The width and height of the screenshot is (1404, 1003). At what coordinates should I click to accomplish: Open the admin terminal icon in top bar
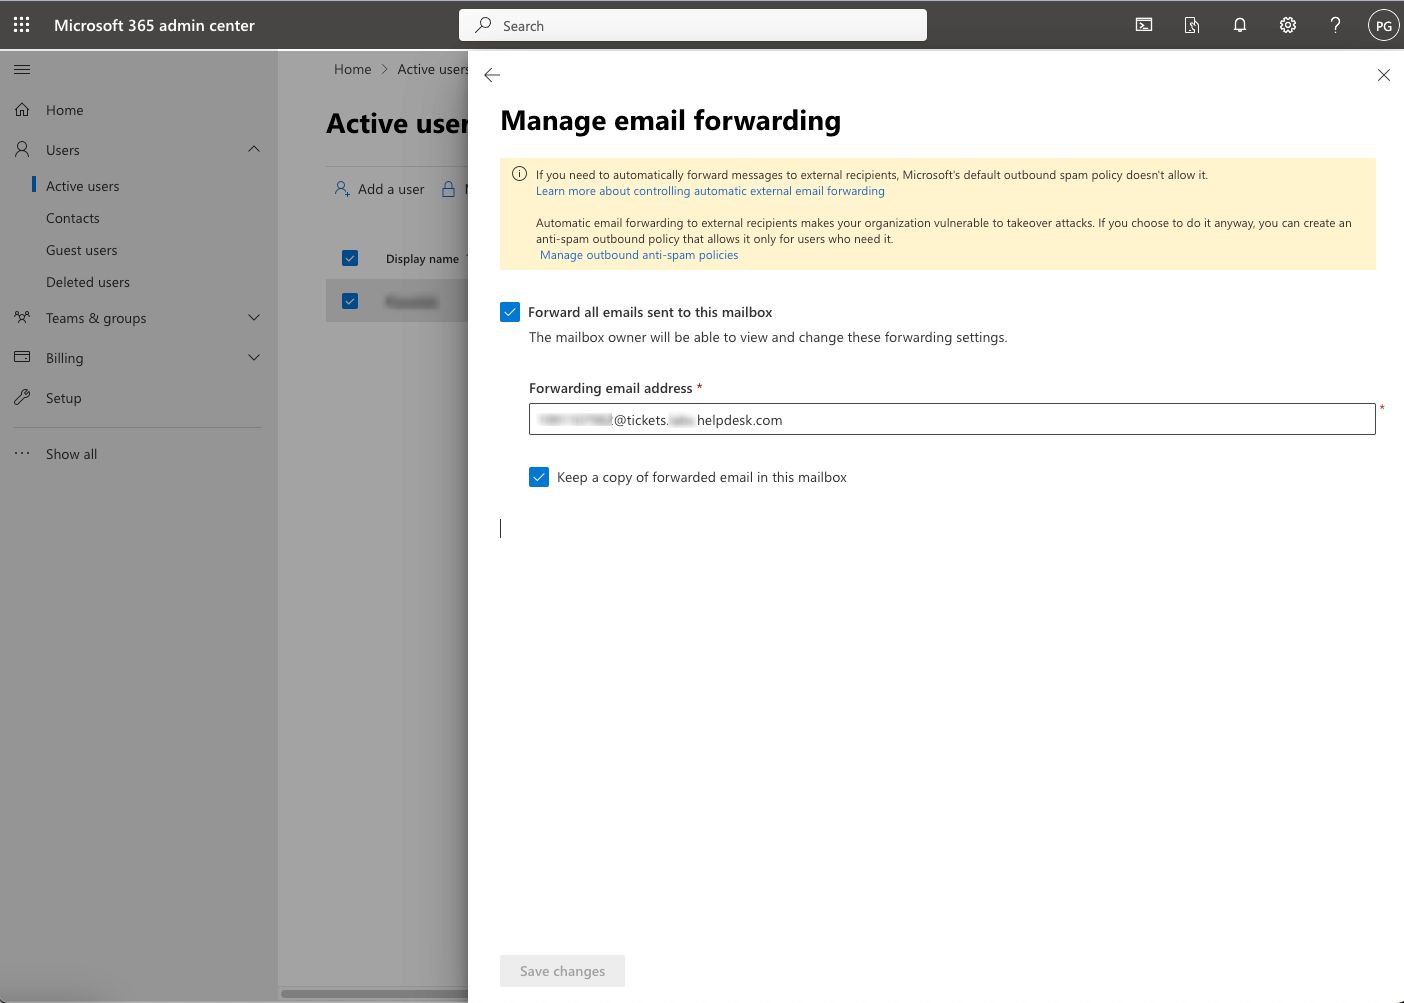pyautogui.click(x=1143, y=24)
